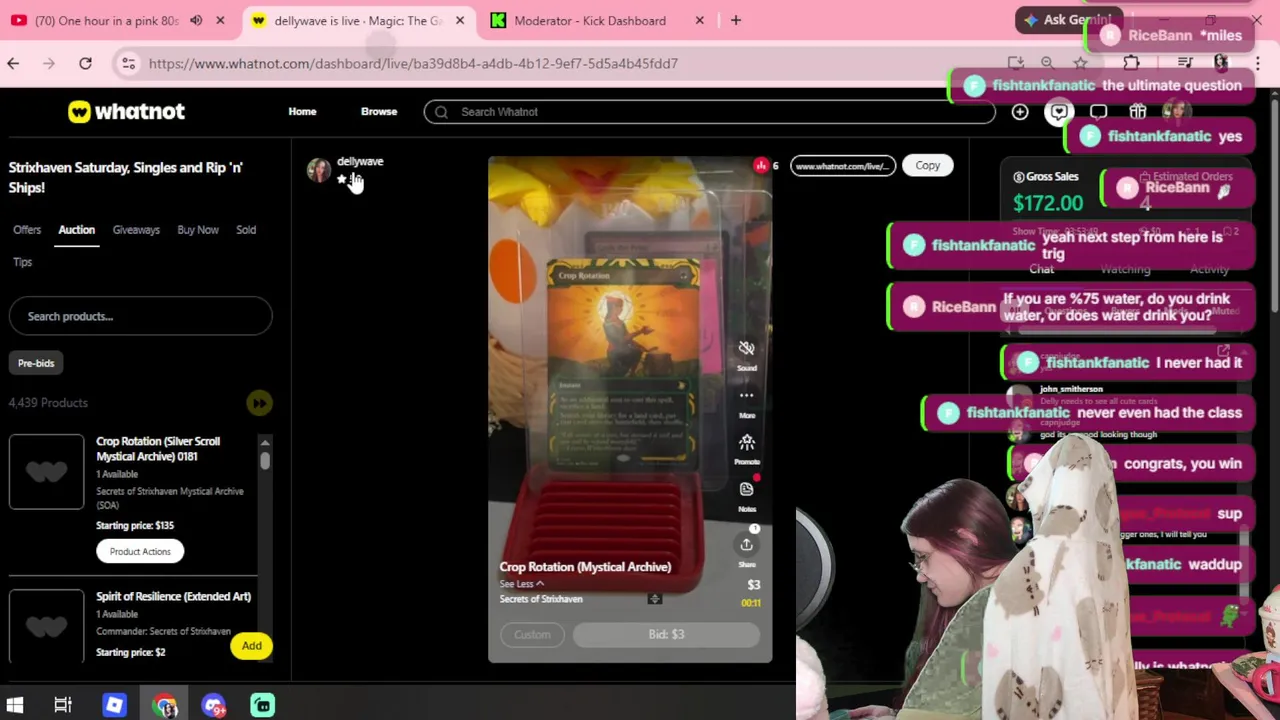Click the Promote icon
This screenshot has width=1280, height=720.
[746, 443]
